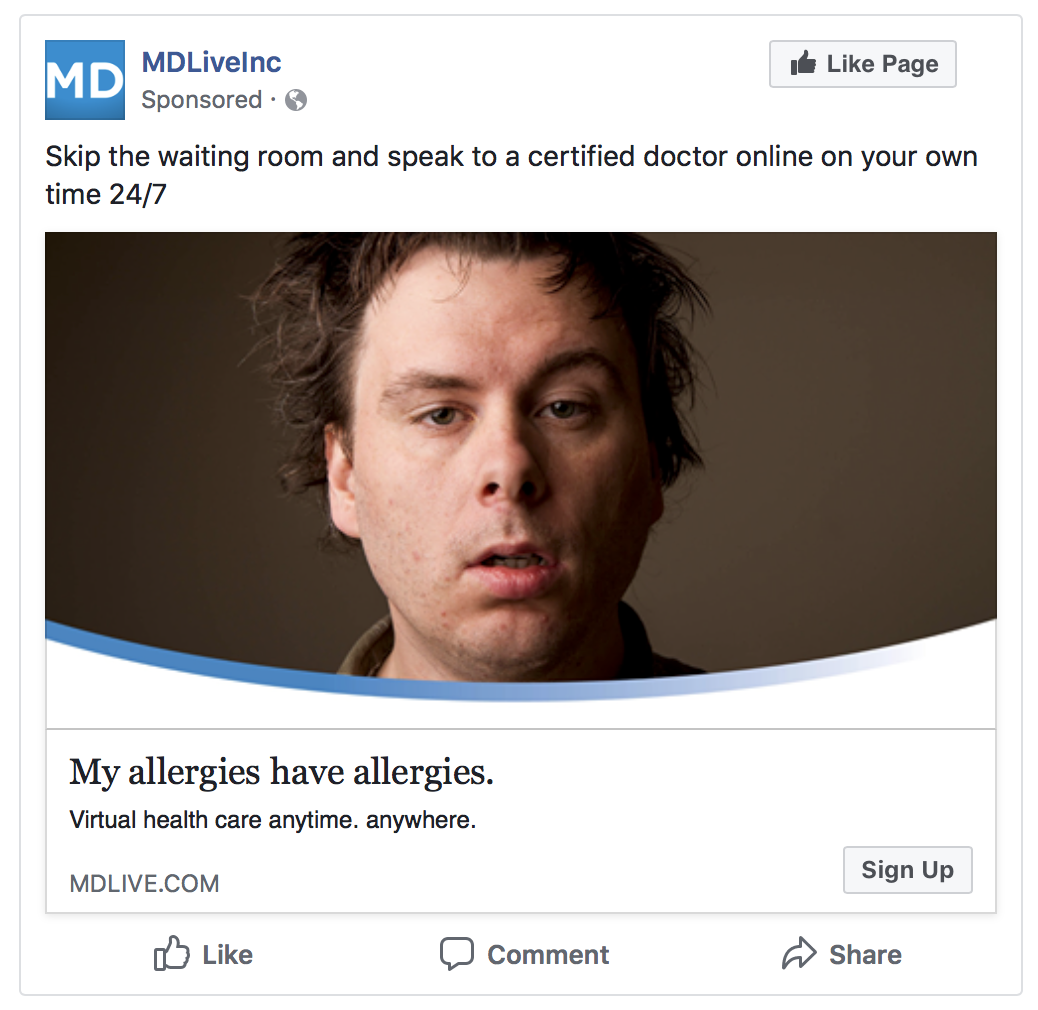Open the MDLiveInc page name link
Screen dimensions: 1038x1010
point(211,62)
